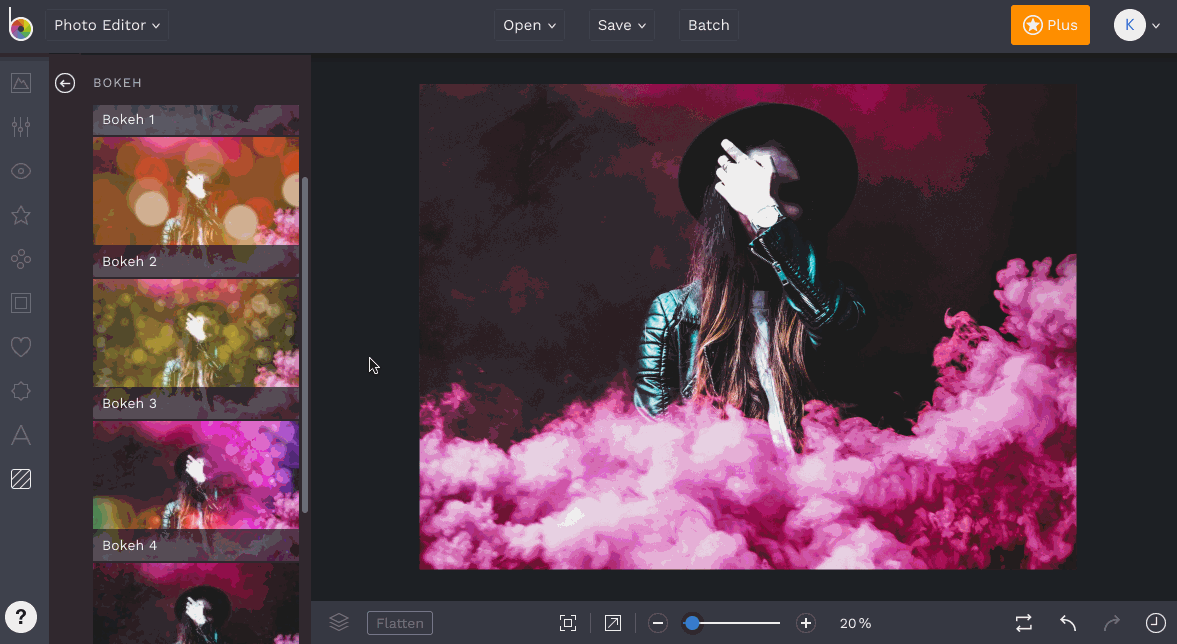Click the Bokeh panel scrollbar
The height and width of the screenshot is (644, 1177).
click(x=305, y=345)
